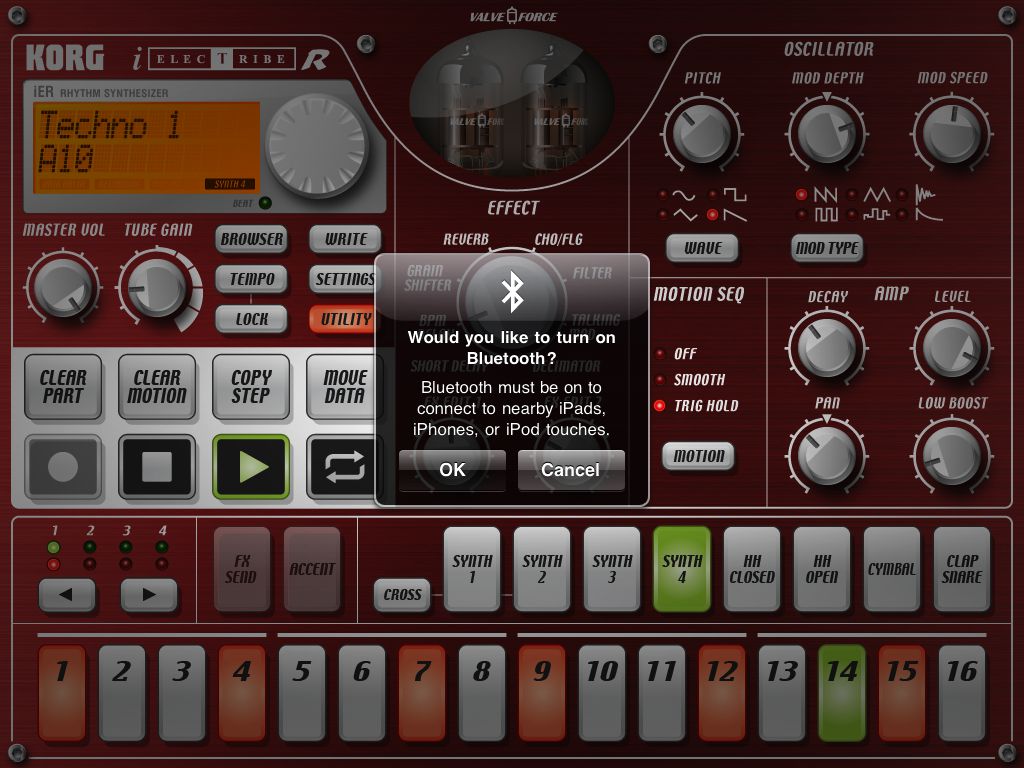Select the sine waveform icon
Image resolution: width=1024 pixels, height=768 pixels.
[684, 195]
